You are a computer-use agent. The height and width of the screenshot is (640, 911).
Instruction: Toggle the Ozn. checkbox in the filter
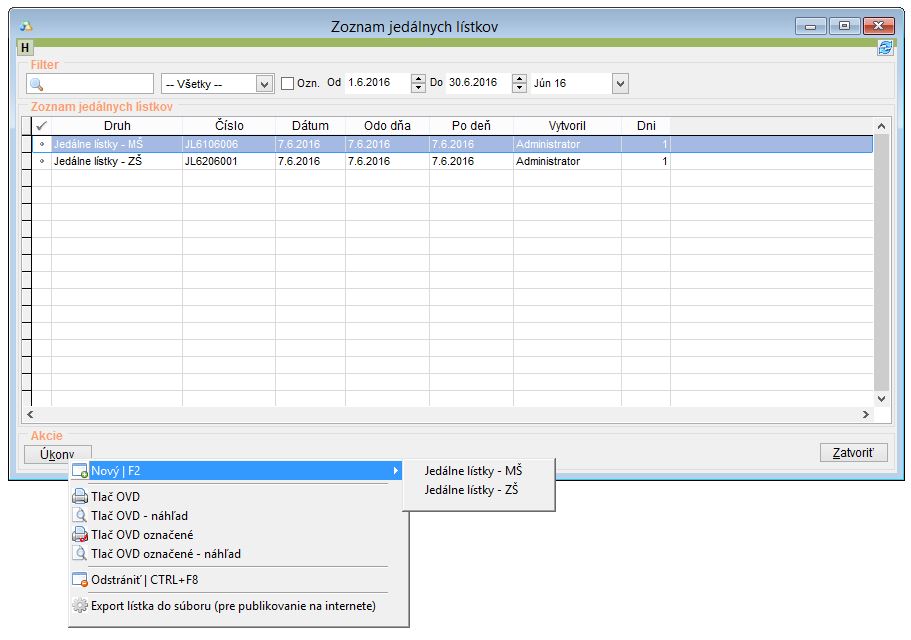(x=288, y=84)
